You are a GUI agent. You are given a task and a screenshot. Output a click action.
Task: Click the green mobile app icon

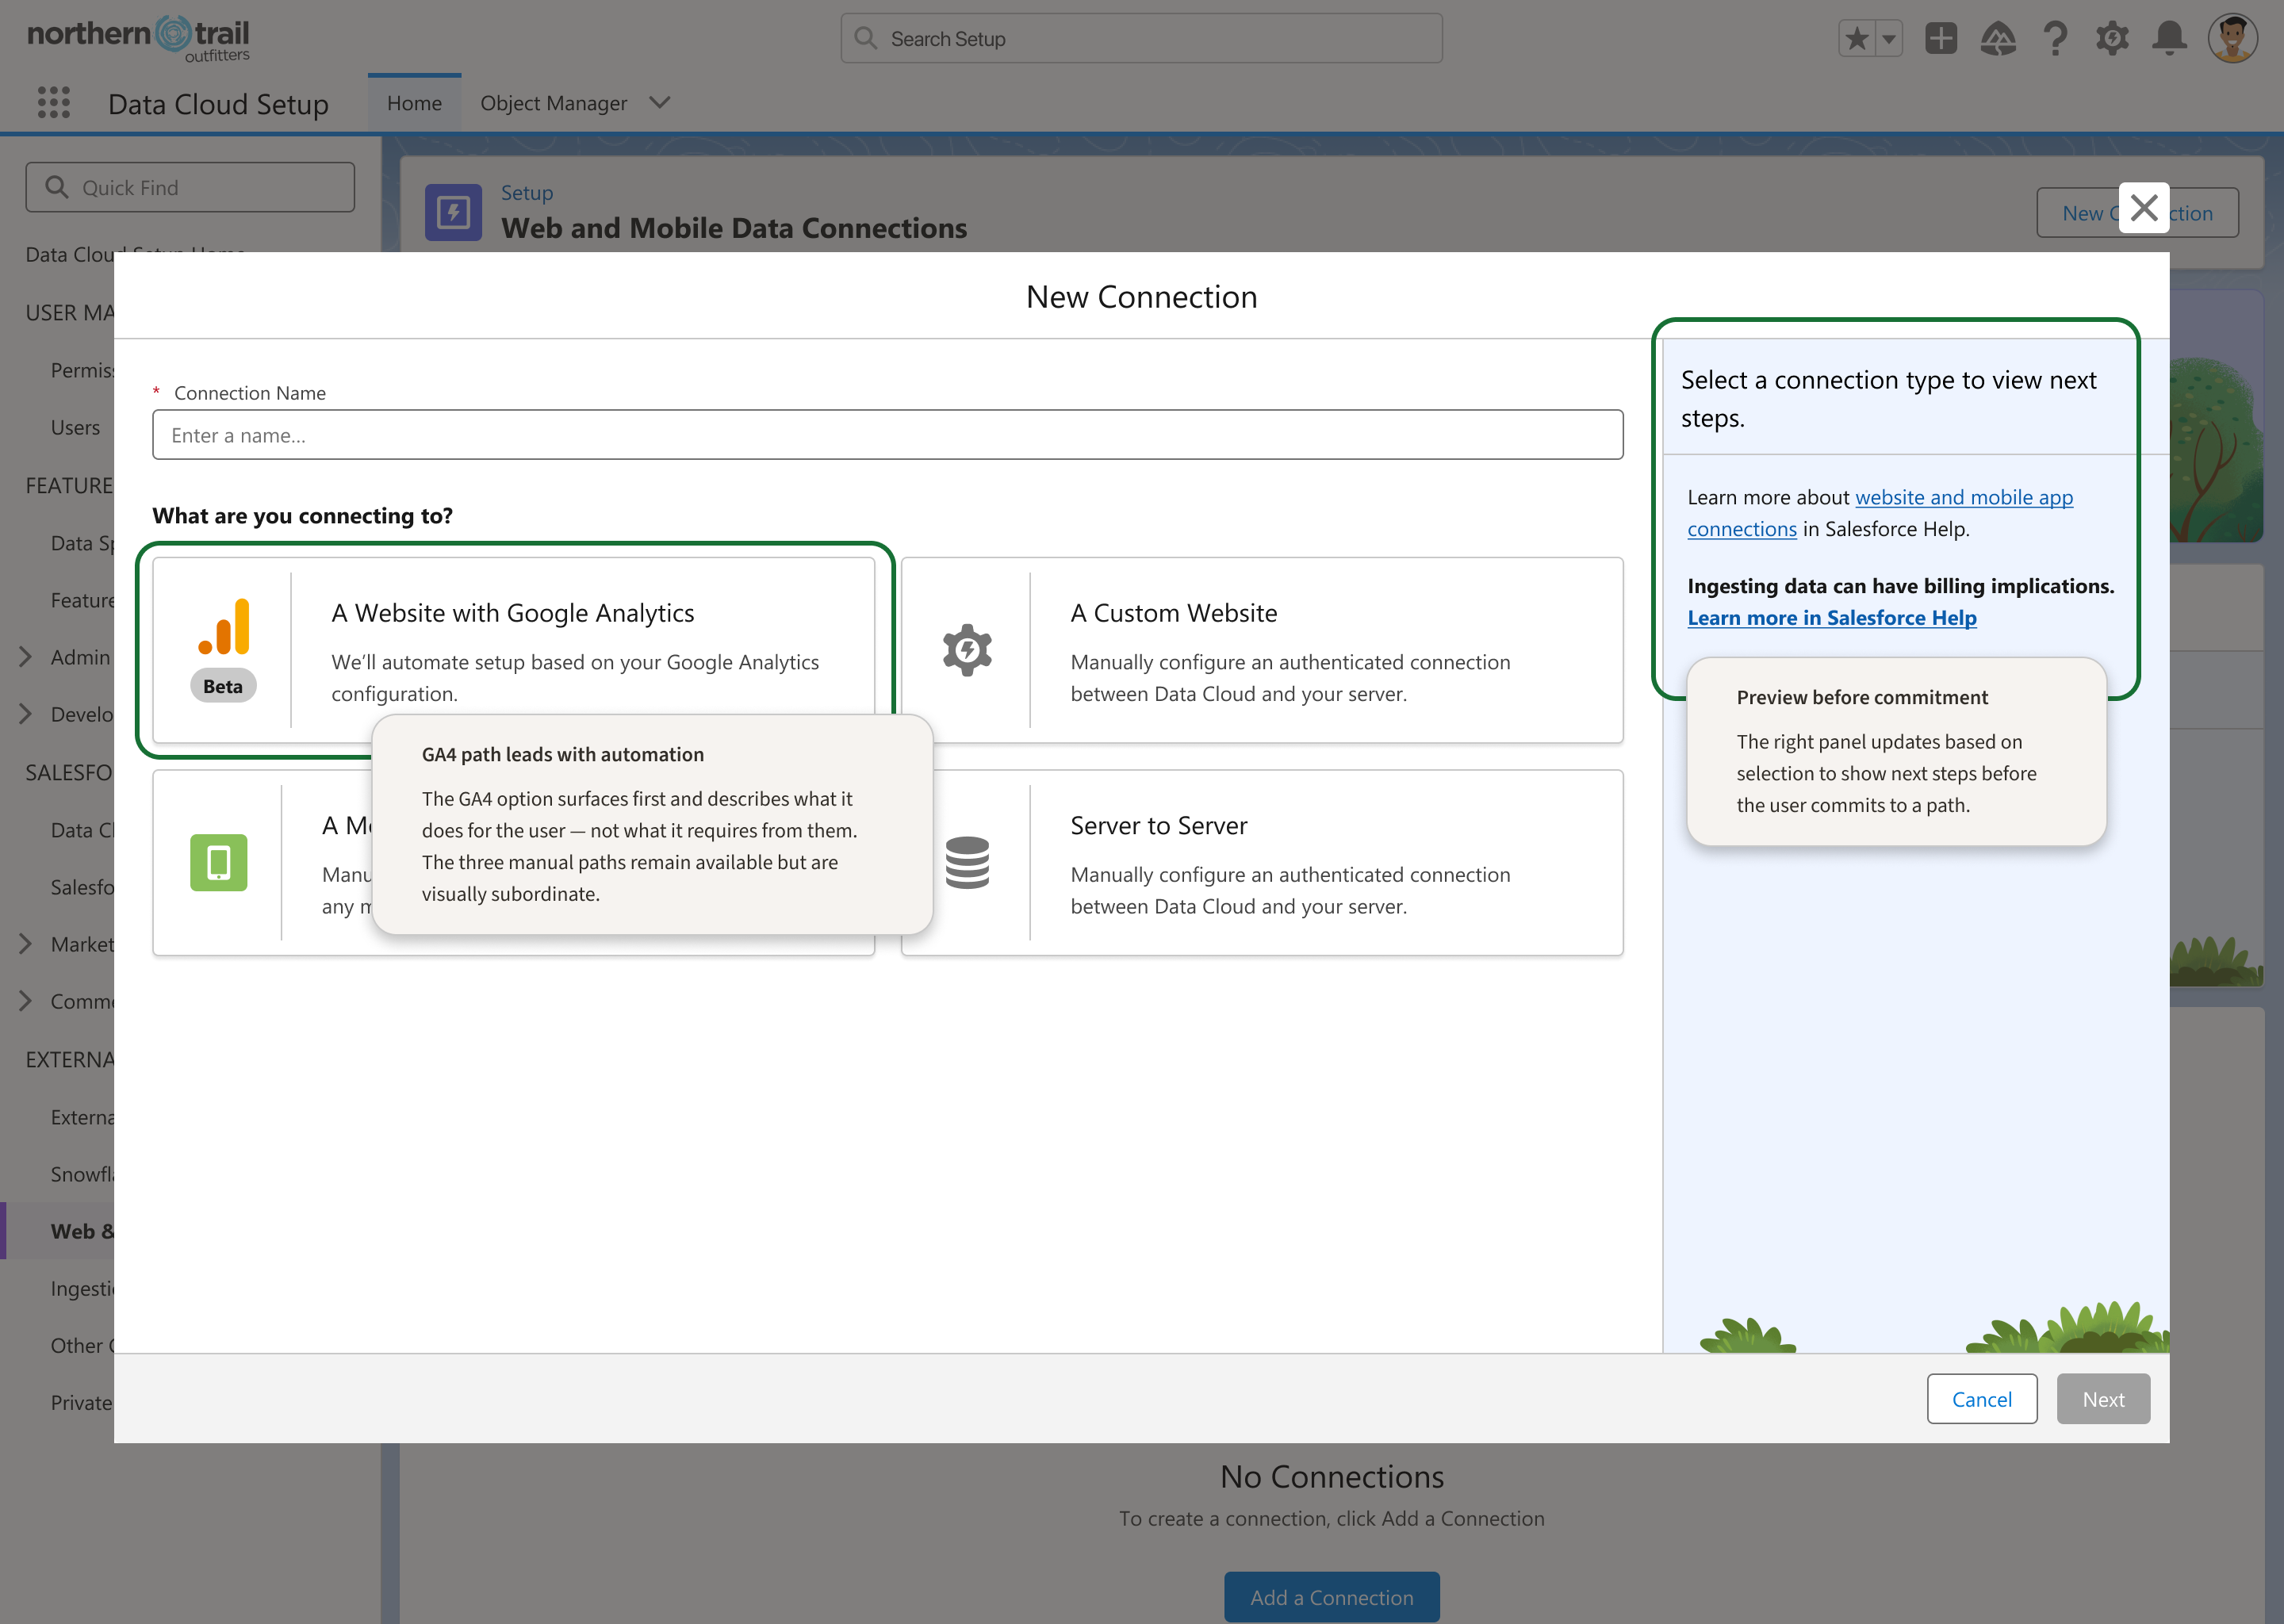tap(219, 862)
